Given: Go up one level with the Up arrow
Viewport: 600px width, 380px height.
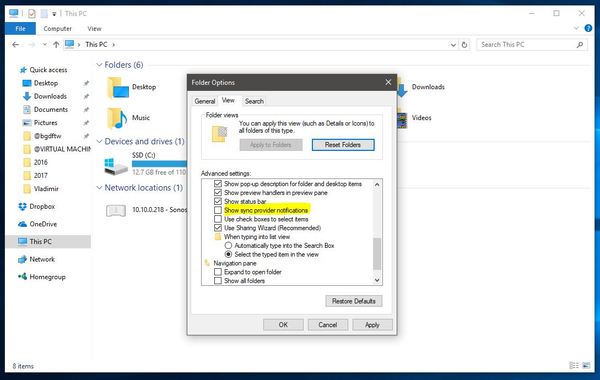Looking at the screenshot, I should pyautogui.click(x=56, y=45).
